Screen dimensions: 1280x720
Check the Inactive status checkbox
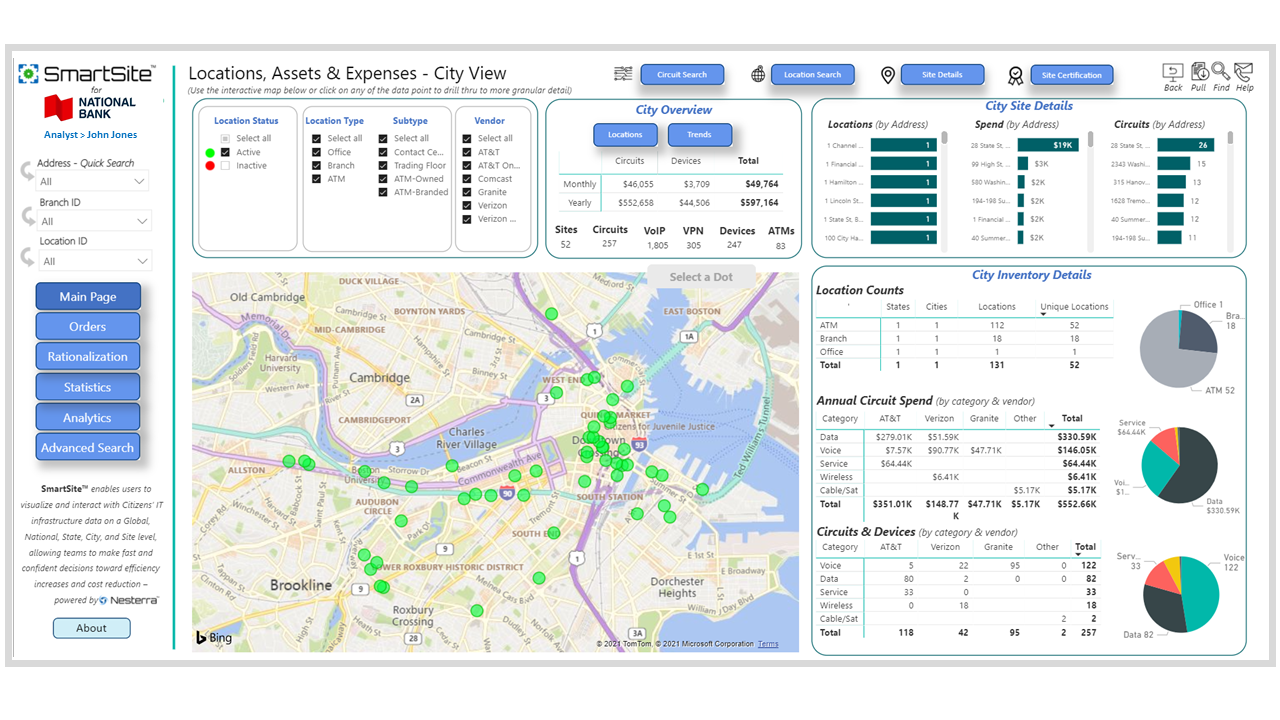coord(225,166)
